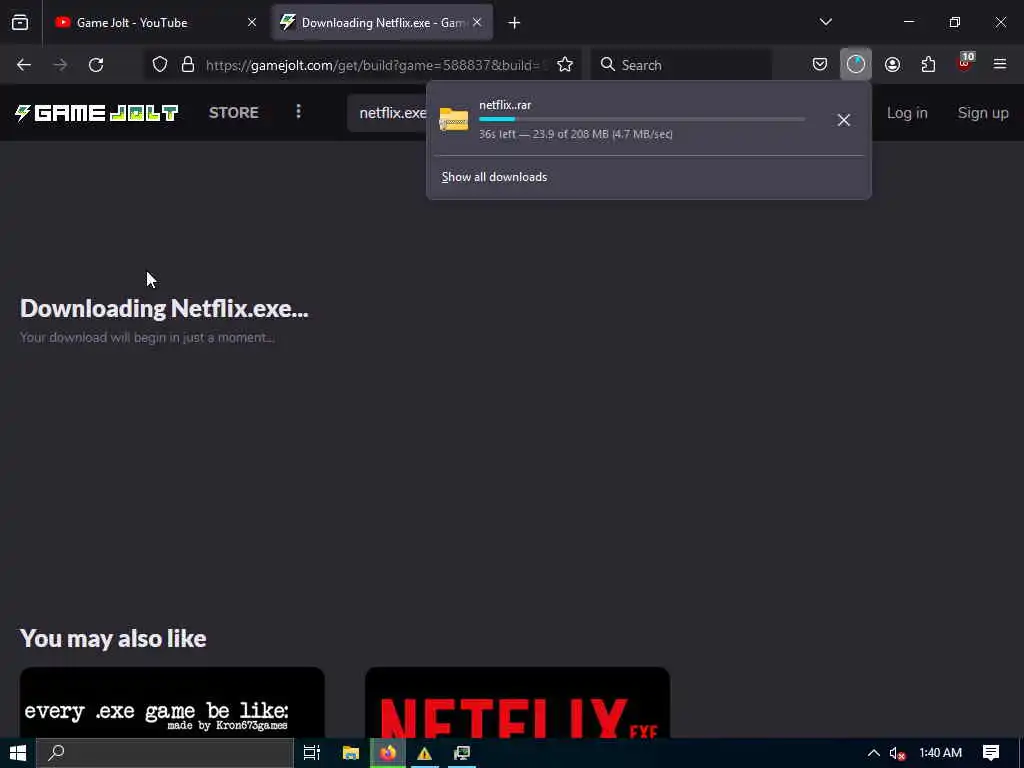The image size is (1024, 768).
Task: Open Firefox account icon
Action: coord(892,65)
